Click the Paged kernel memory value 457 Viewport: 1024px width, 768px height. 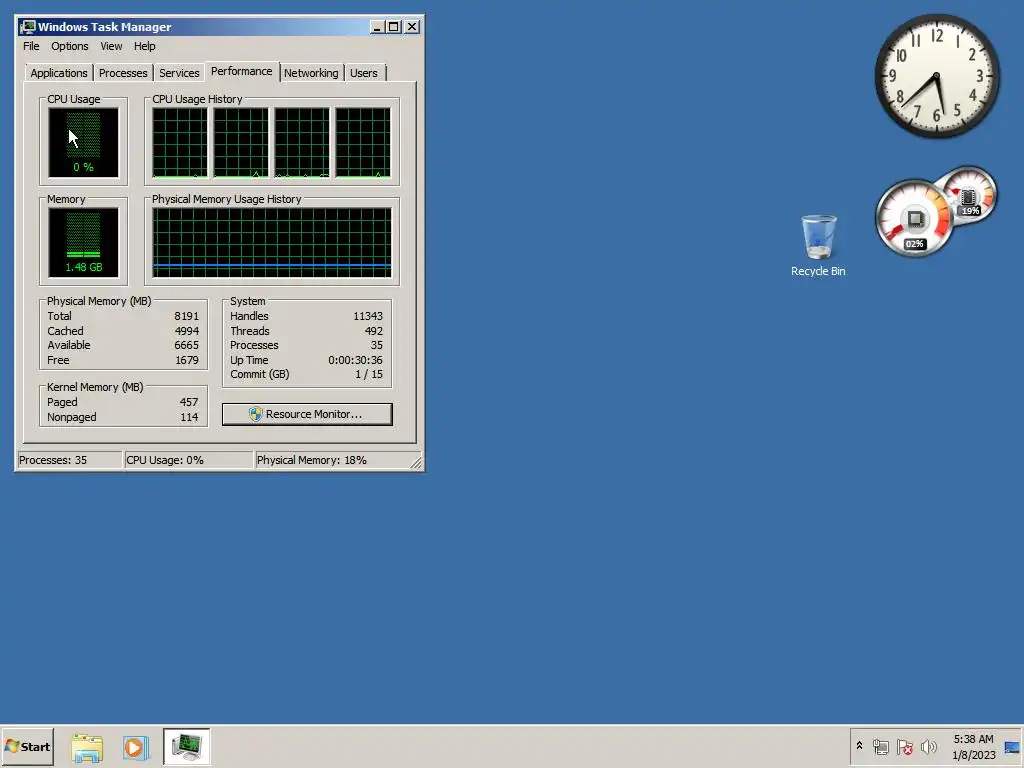[x=189, y=402]
